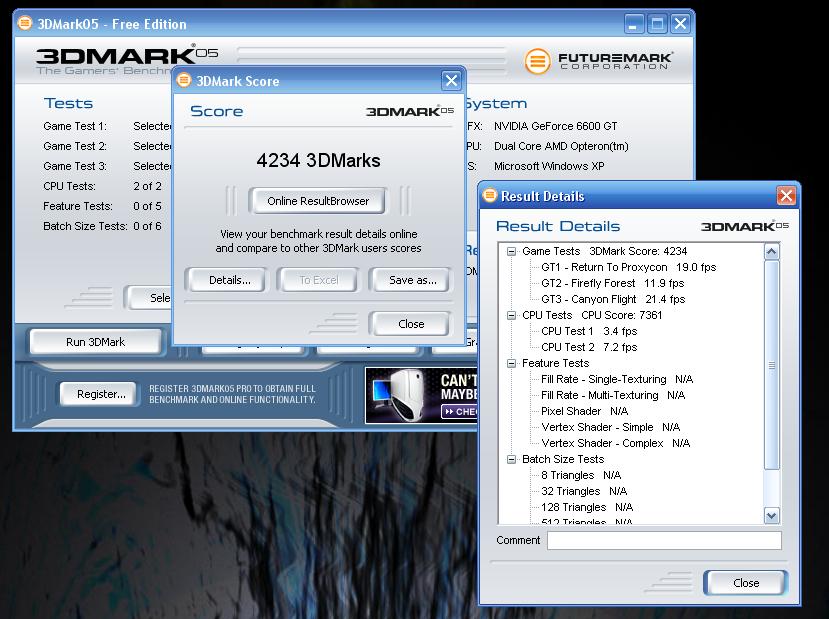The image size is (829, 619).
Task: Select CPU Test 1 row
Action: click(x=589, y=331)
